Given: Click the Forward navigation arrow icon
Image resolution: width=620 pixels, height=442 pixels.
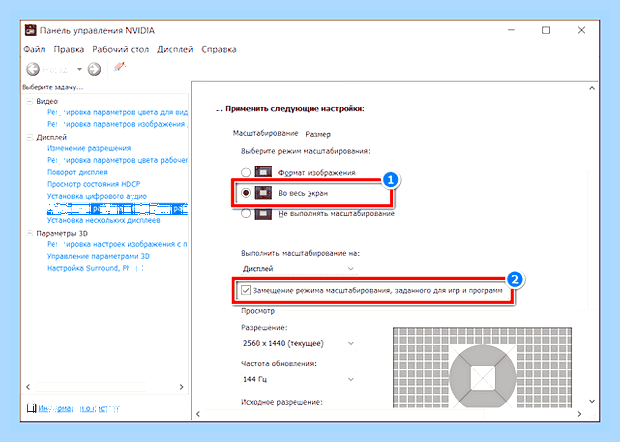Looking at the screenshot, I should click(94, 69).
